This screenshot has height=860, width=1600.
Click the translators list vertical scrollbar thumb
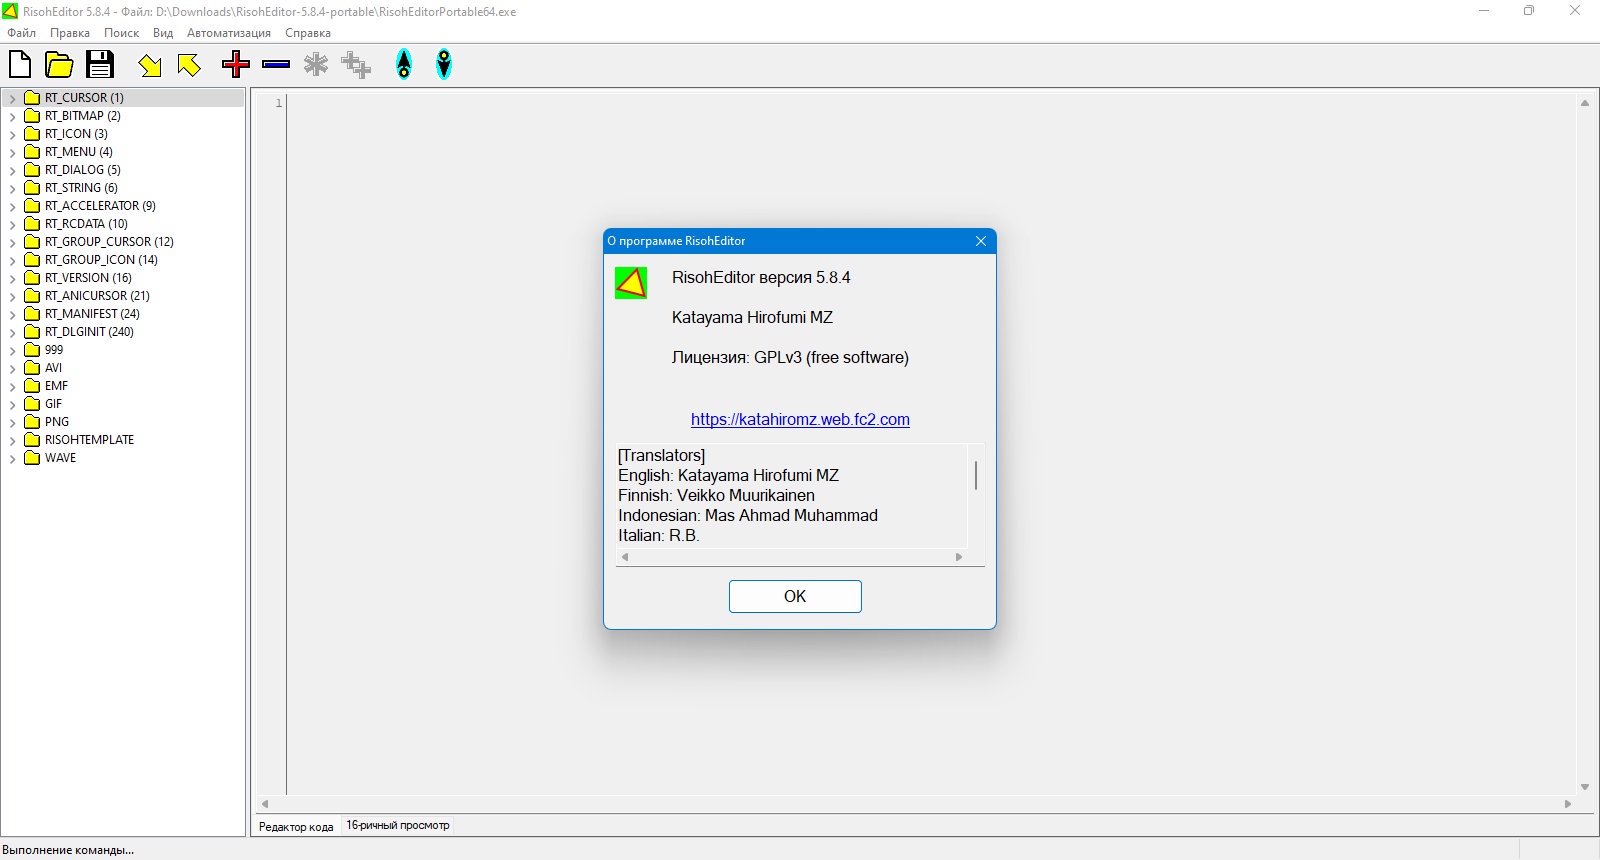point(975,475)
